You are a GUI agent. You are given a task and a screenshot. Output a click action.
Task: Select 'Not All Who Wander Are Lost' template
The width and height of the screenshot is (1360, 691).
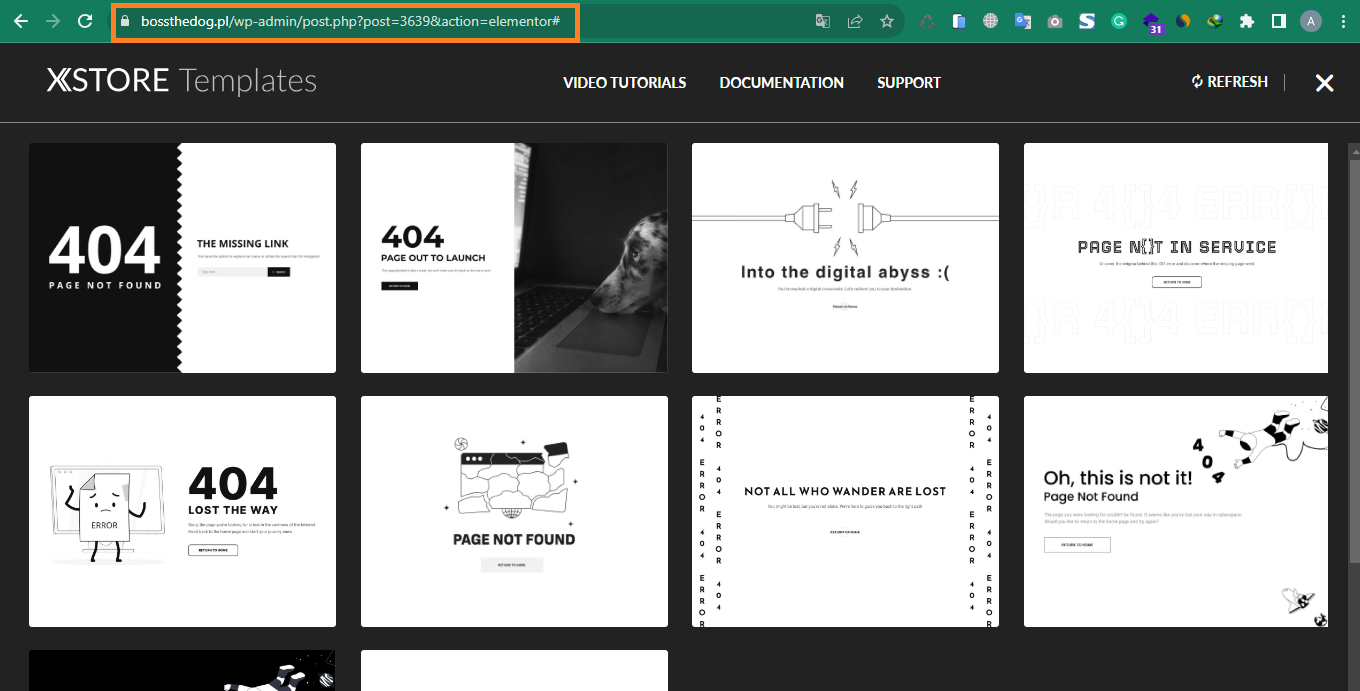[845, 511]
